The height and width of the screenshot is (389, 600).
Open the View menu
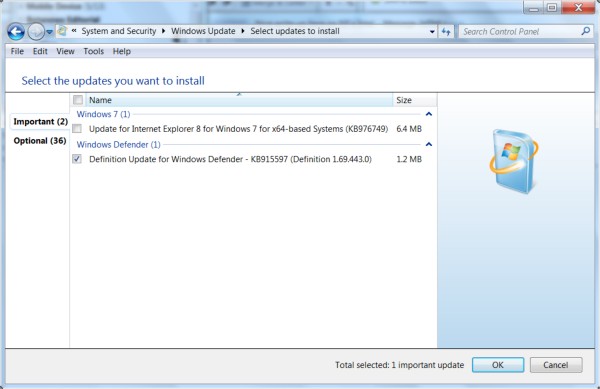(x=65, y=51)
